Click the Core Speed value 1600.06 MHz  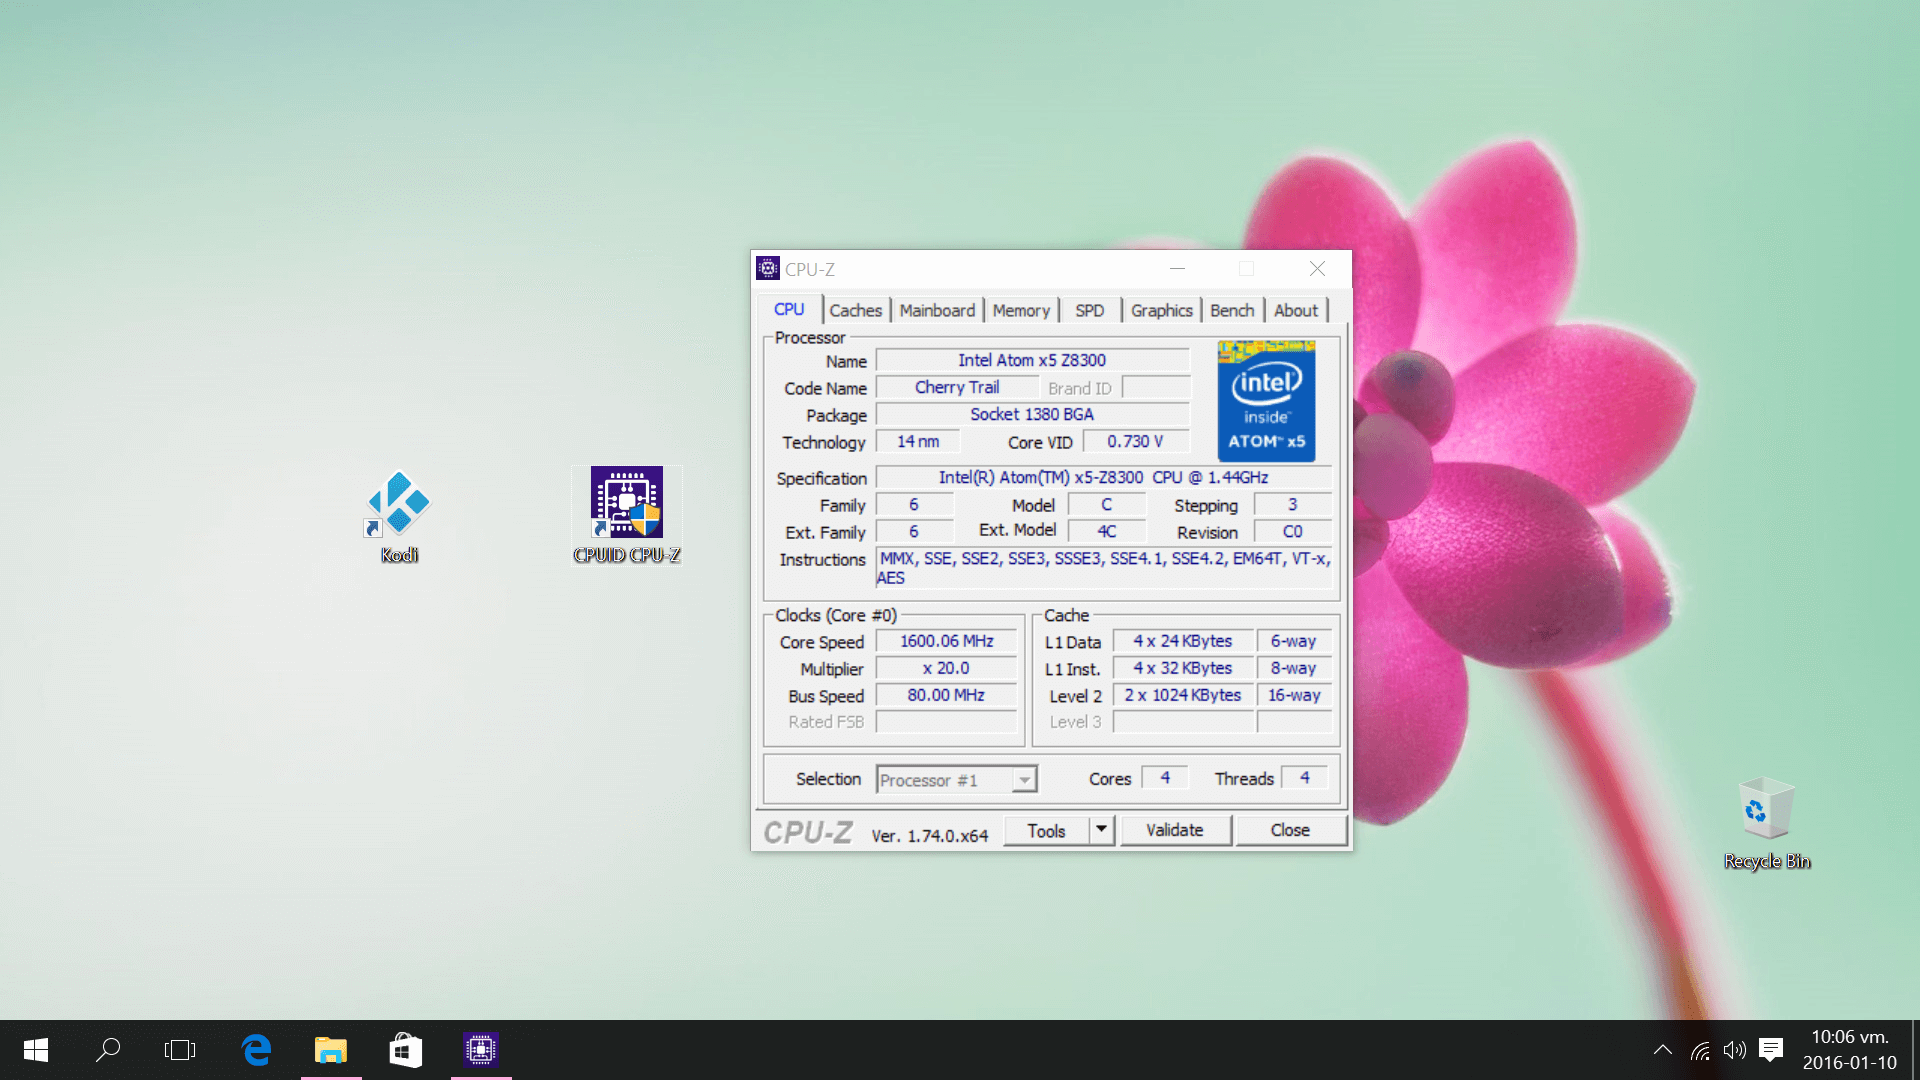946,641
